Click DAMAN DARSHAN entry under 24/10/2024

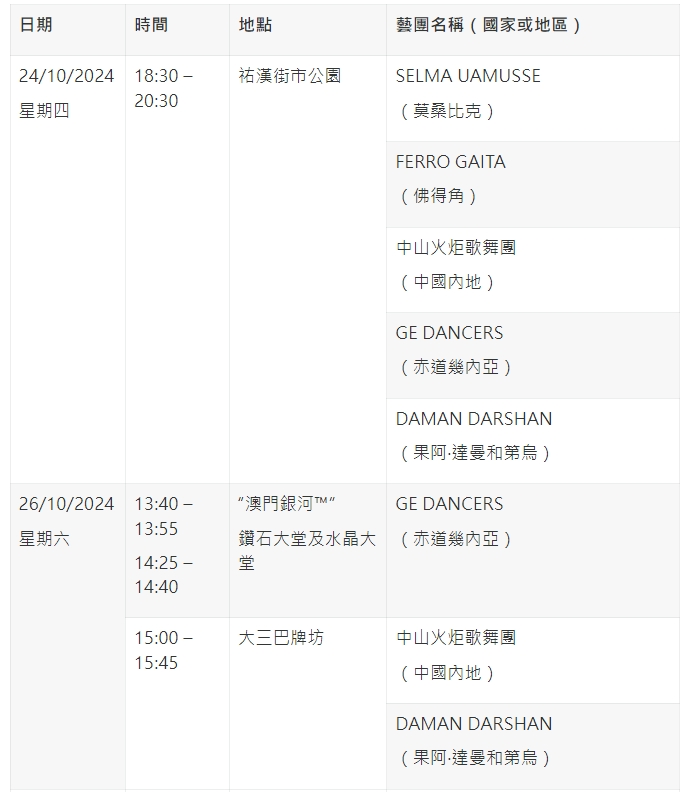(533, 441)
